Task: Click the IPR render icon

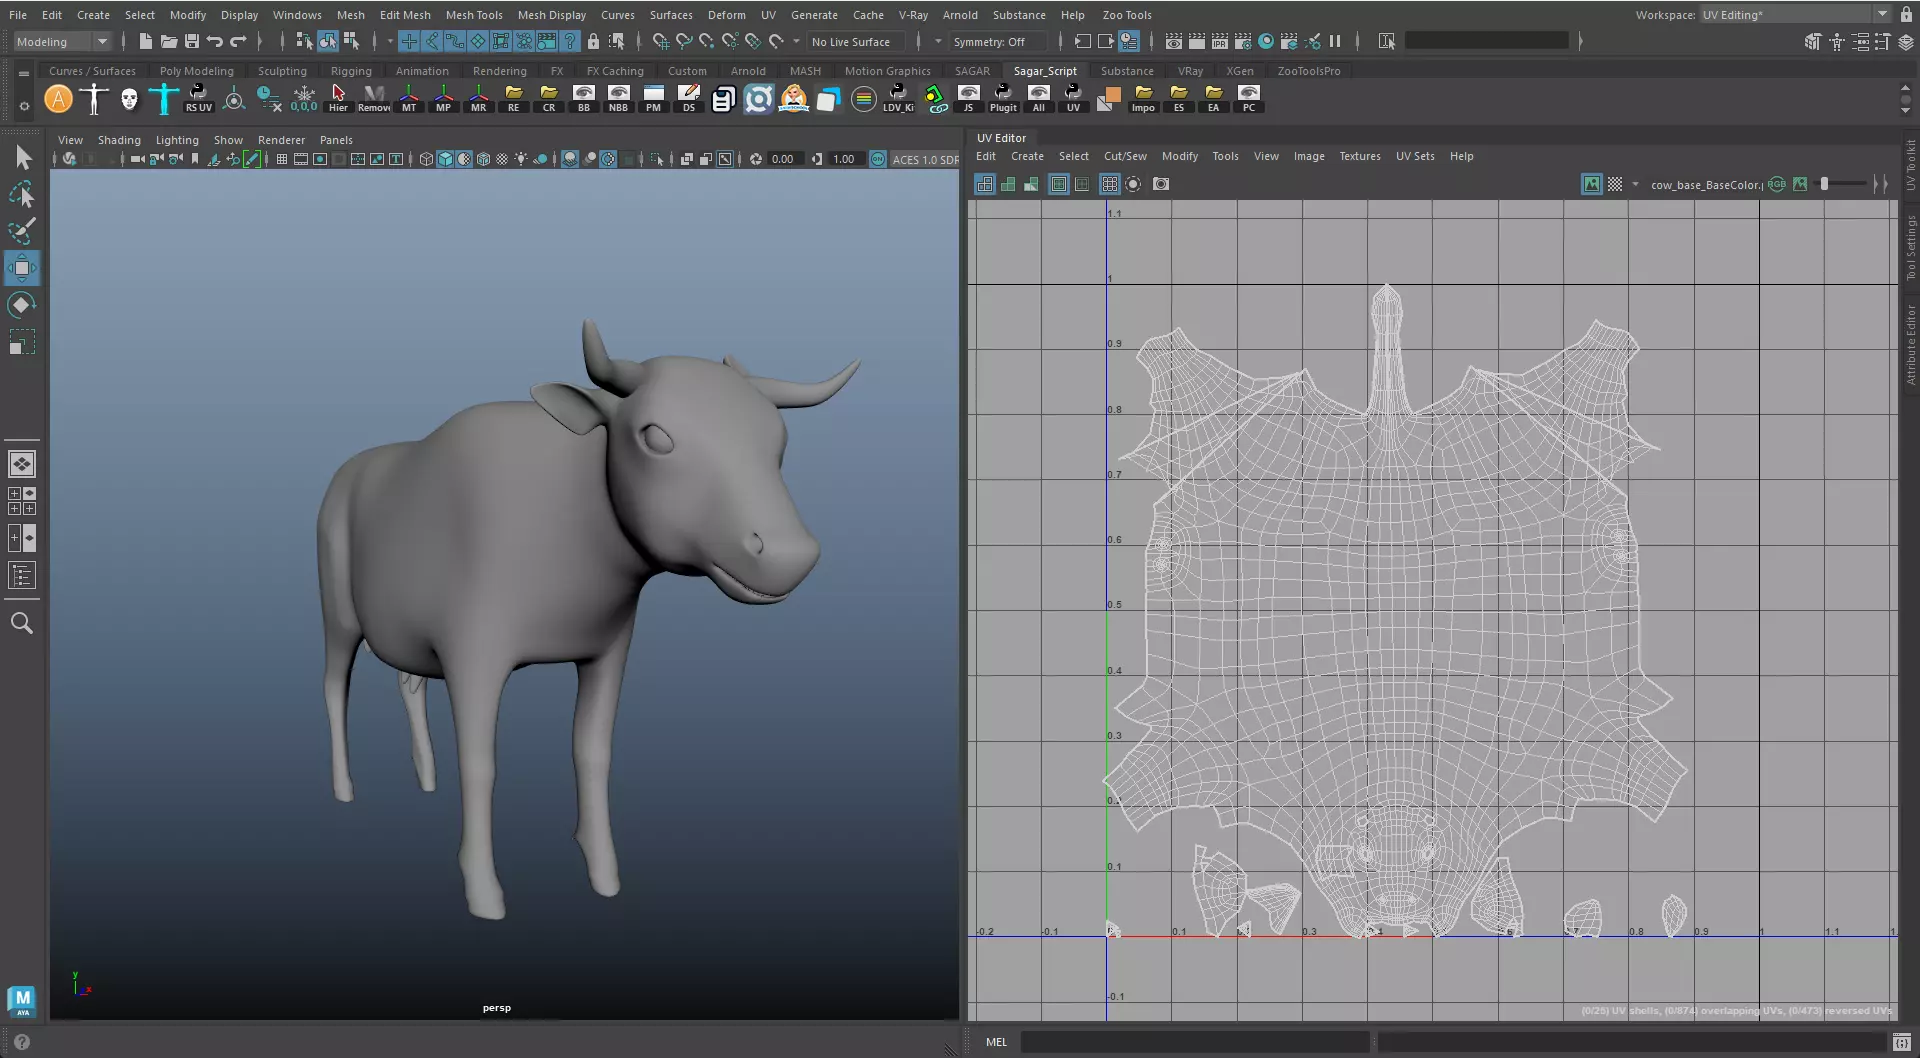Action: coord(1220,41)
